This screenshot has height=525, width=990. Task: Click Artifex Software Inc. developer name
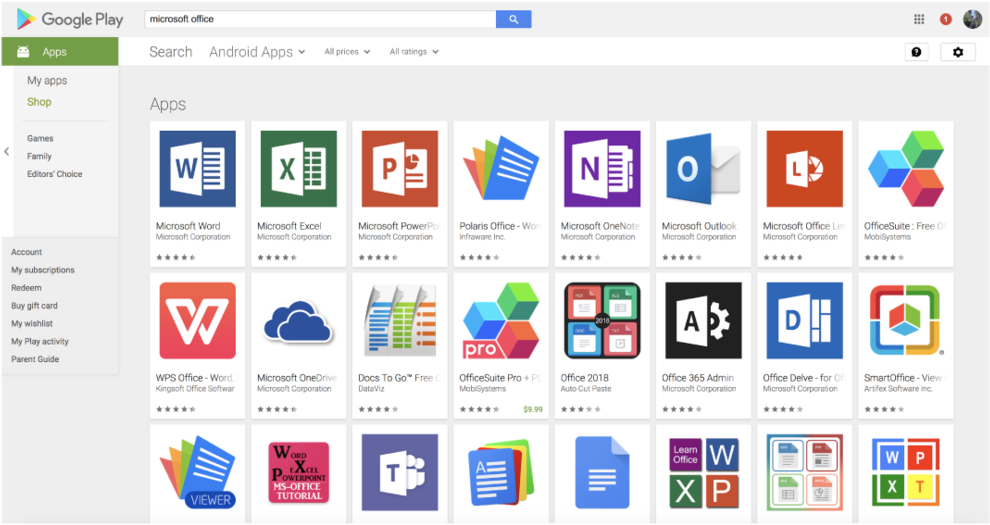898,389
